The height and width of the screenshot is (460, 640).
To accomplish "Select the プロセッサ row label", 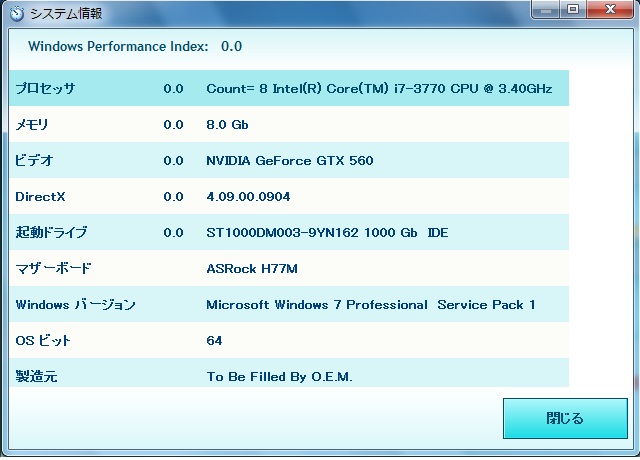I will pos(45,88).
